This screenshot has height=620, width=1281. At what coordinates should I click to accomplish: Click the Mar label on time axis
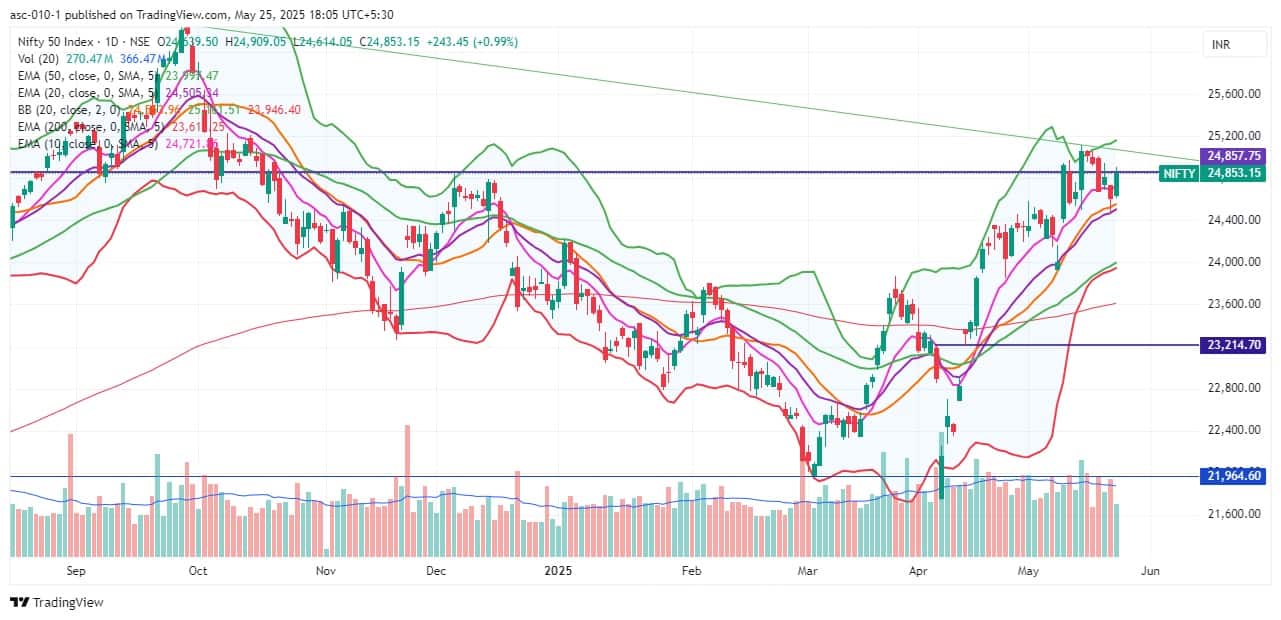click(807, 571)
